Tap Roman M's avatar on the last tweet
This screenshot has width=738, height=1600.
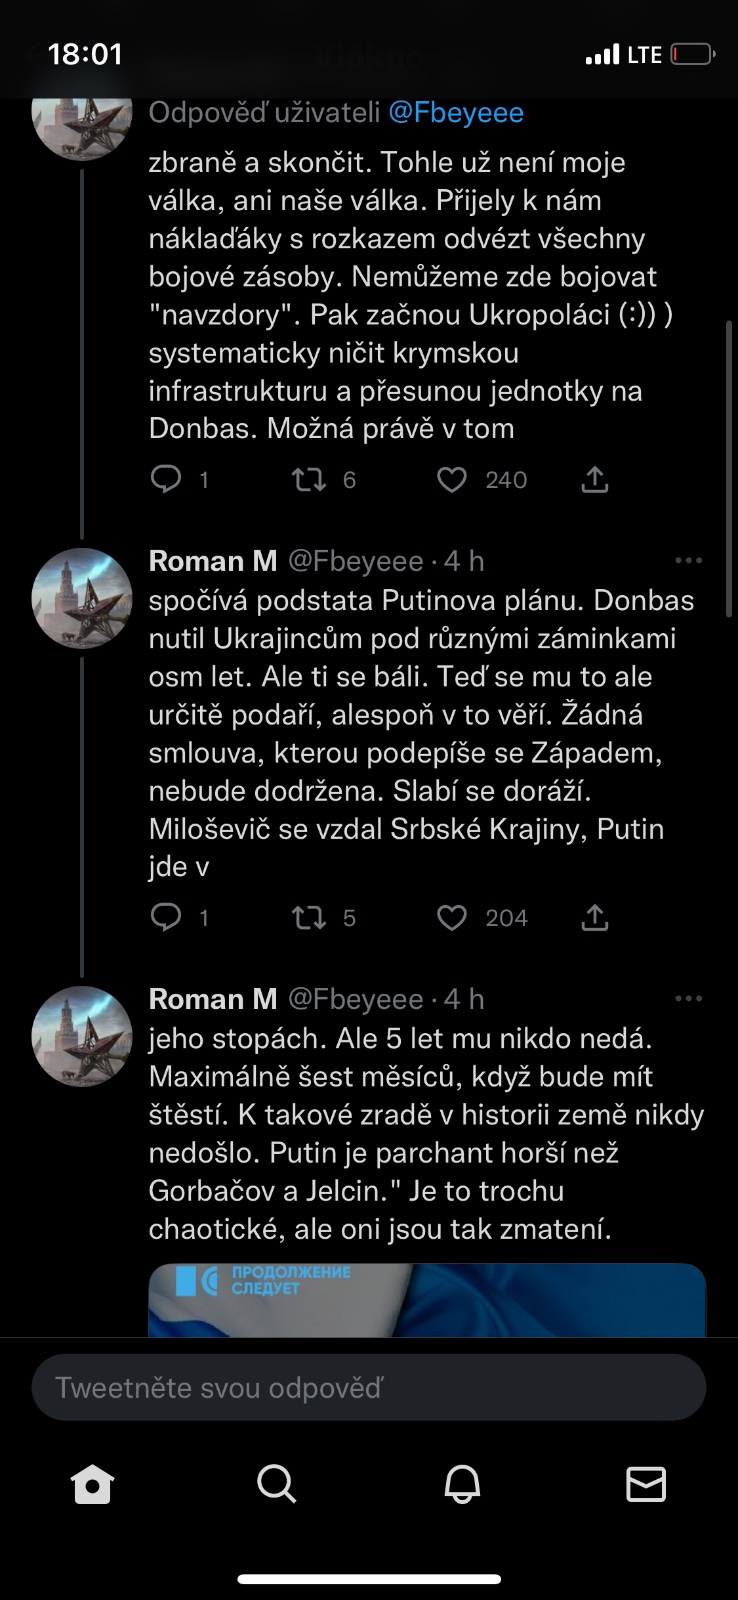click(x=82, y=1036)
